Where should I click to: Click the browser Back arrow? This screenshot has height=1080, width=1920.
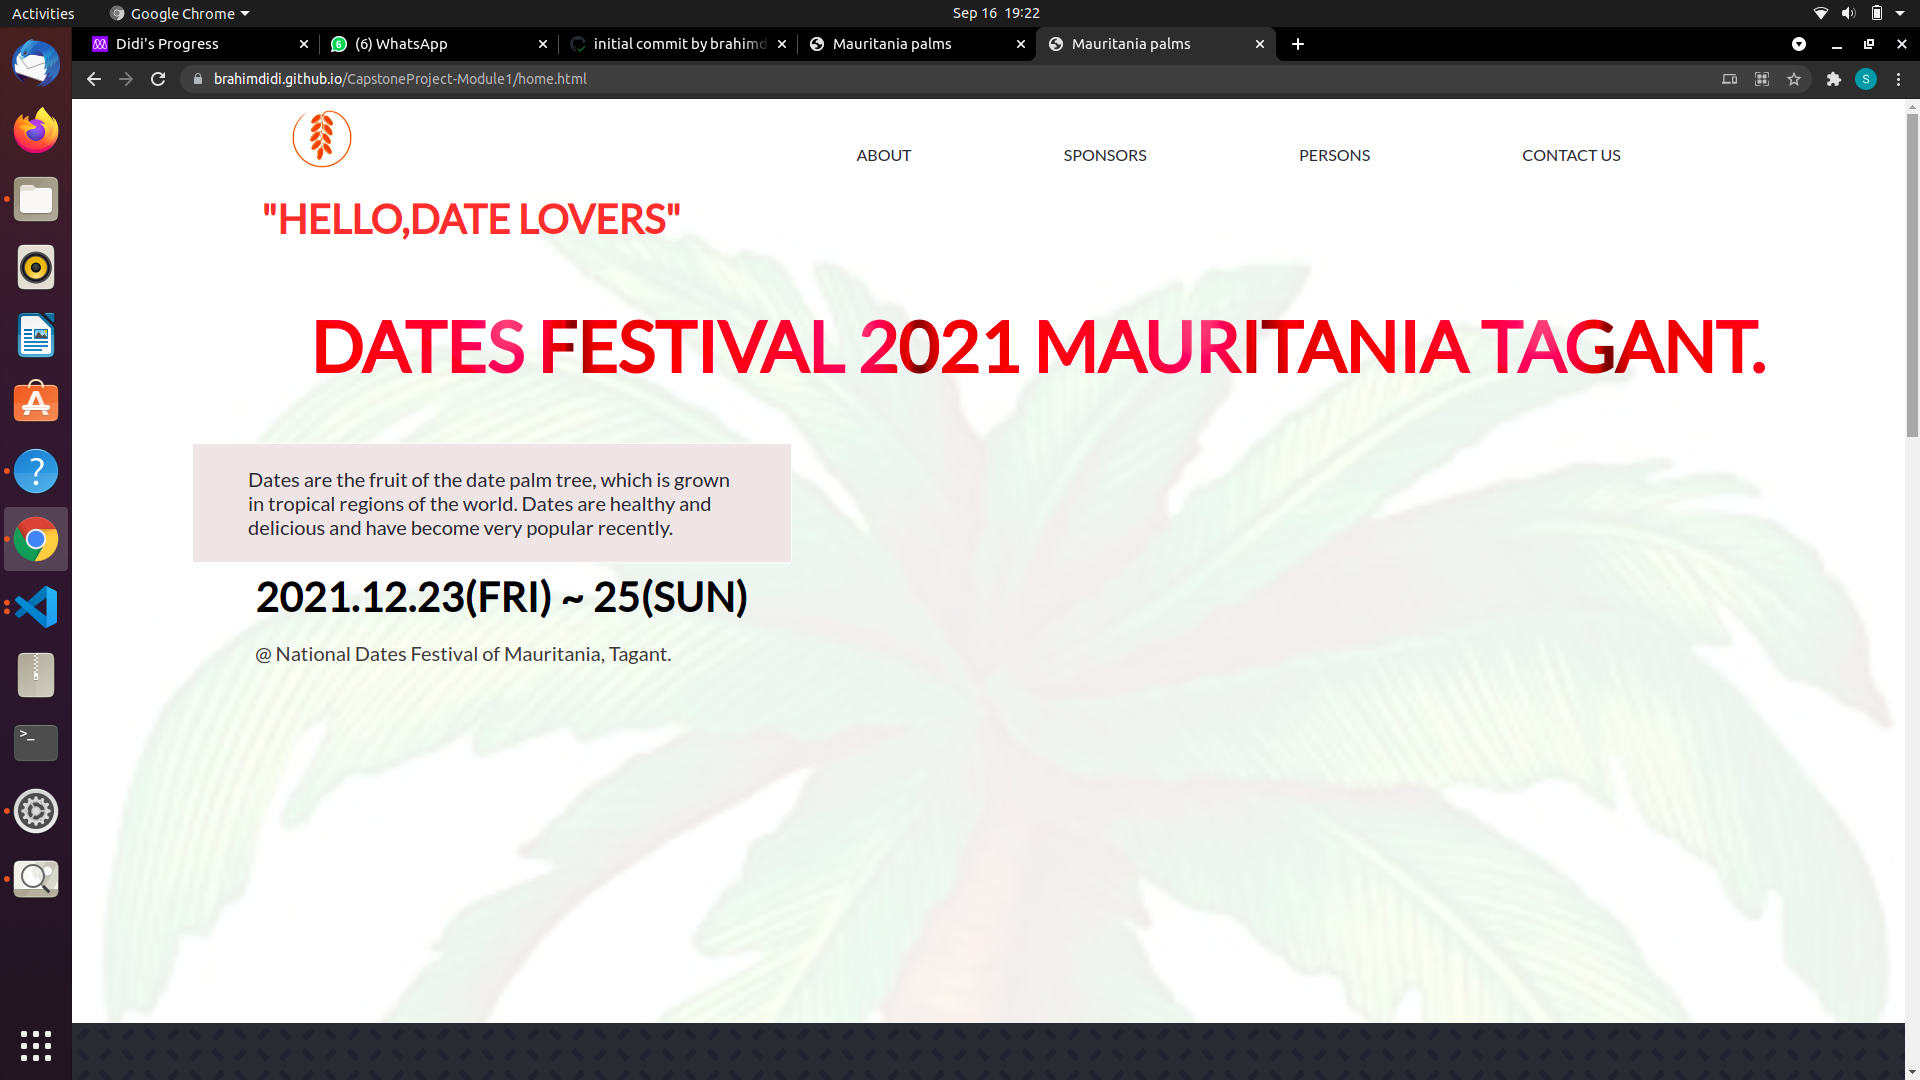coord(93,79)
